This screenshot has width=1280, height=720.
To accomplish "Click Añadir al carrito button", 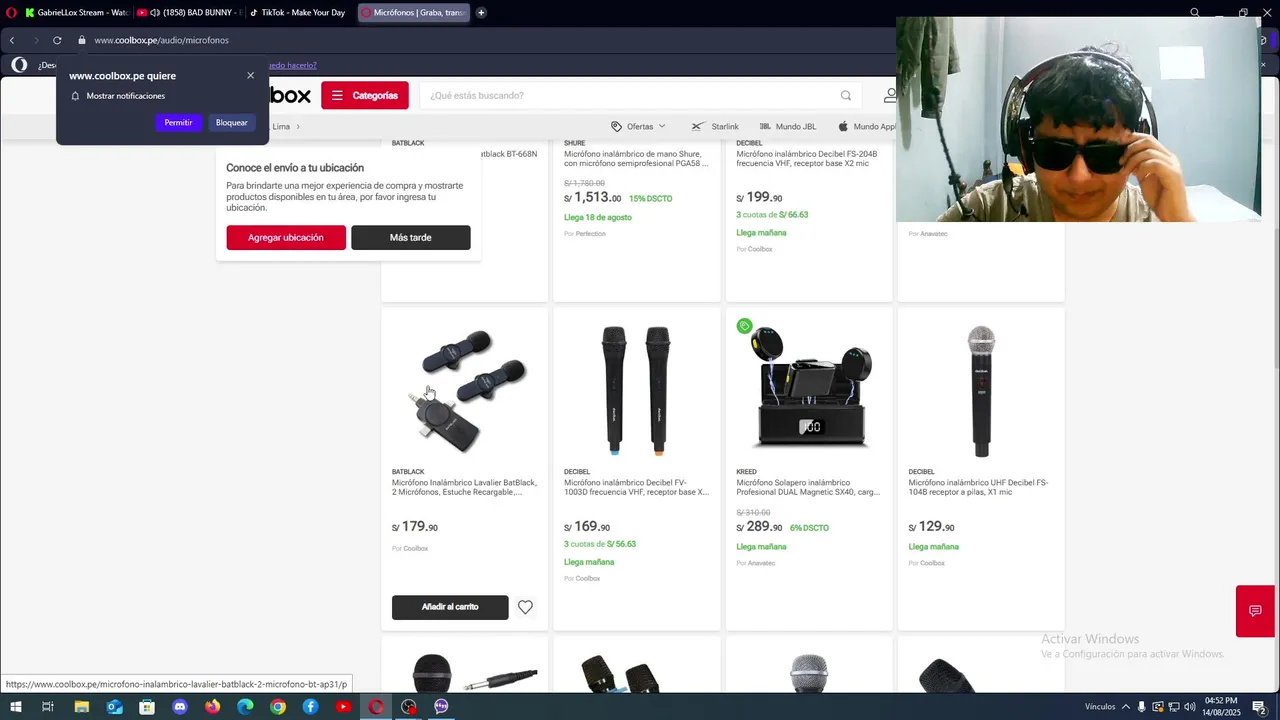I will coord(450,607).
